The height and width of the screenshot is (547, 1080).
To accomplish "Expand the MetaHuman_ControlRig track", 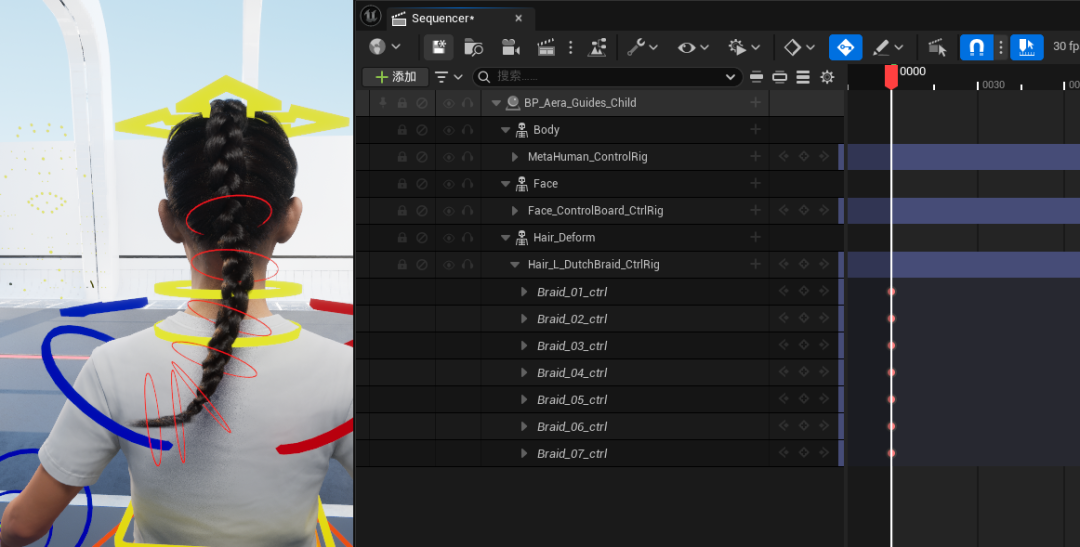I will tap(515, 157).
